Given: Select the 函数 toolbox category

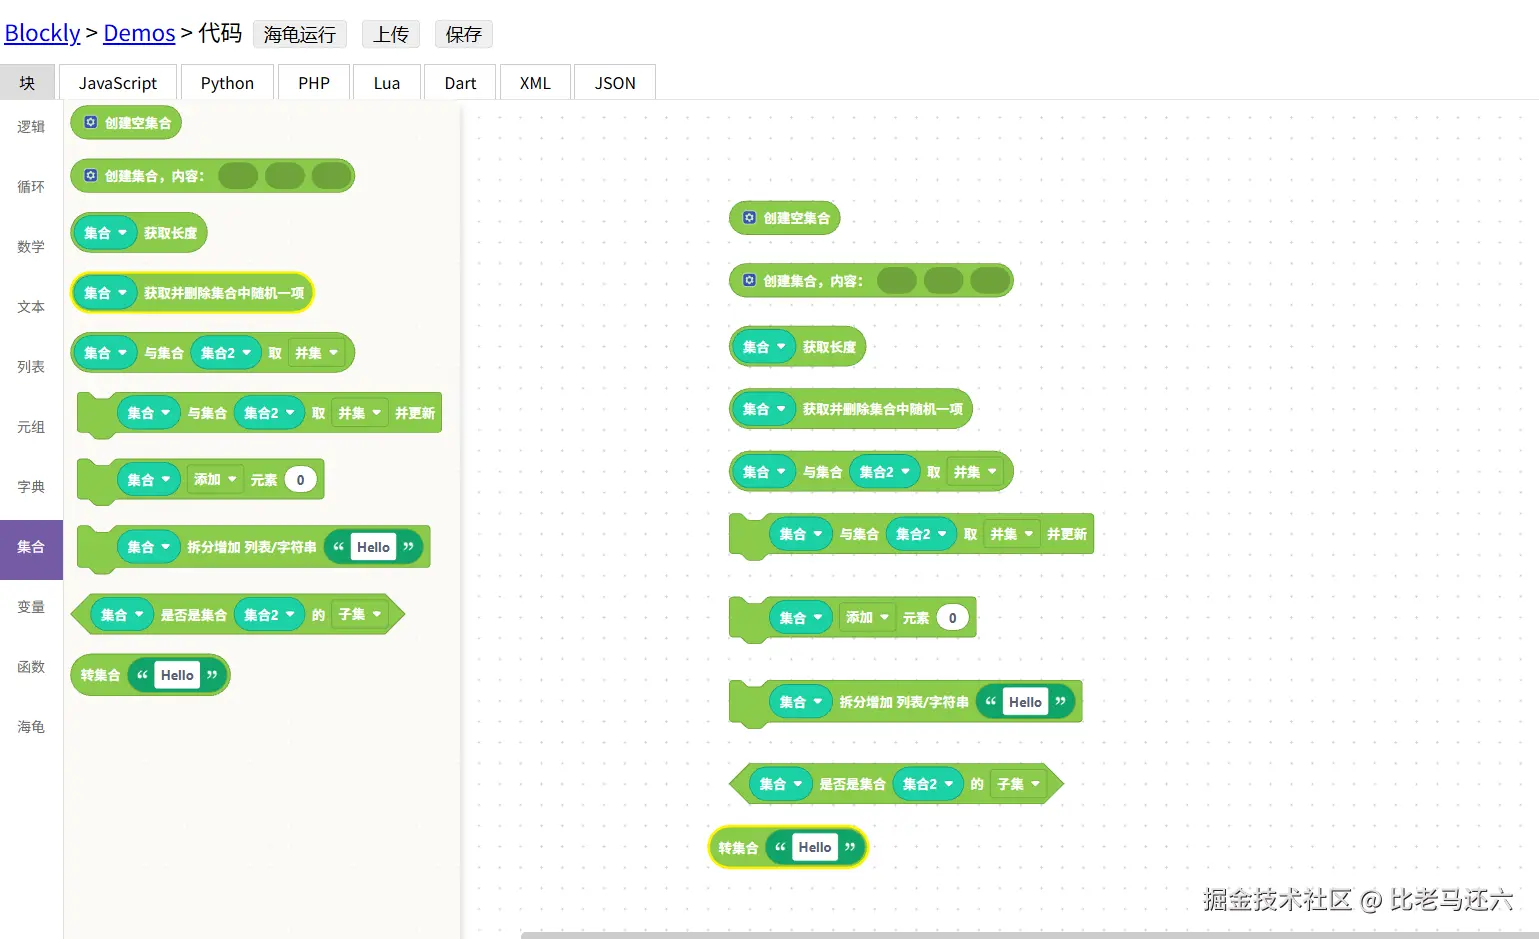Looking at the screenshot, I should point(31,667).
